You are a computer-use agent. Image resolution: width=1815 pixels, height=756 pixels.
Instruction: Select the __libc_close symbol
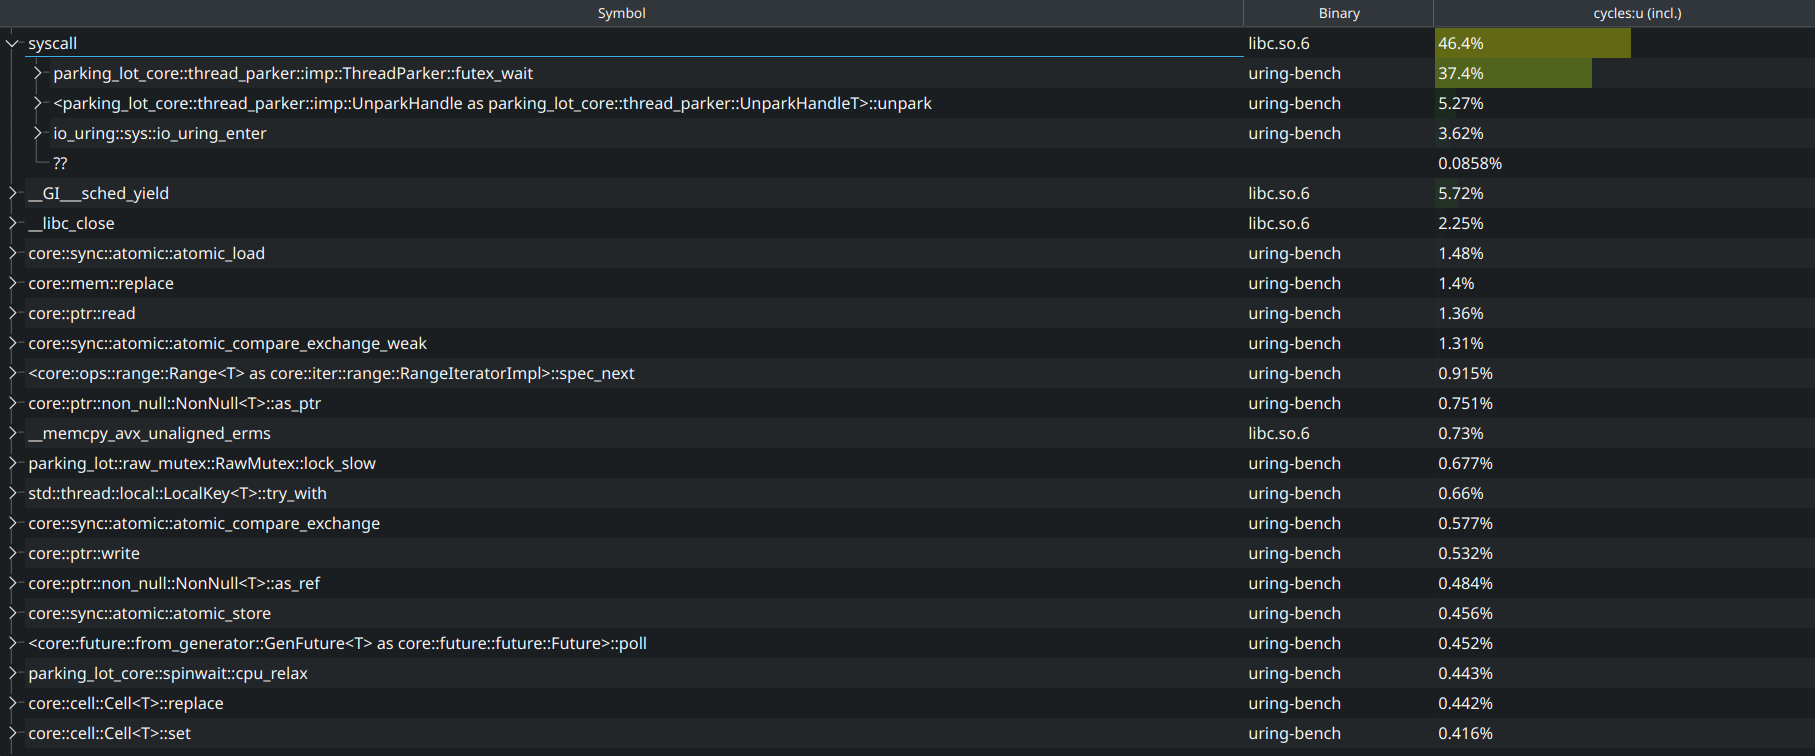[x=71, y=223]
